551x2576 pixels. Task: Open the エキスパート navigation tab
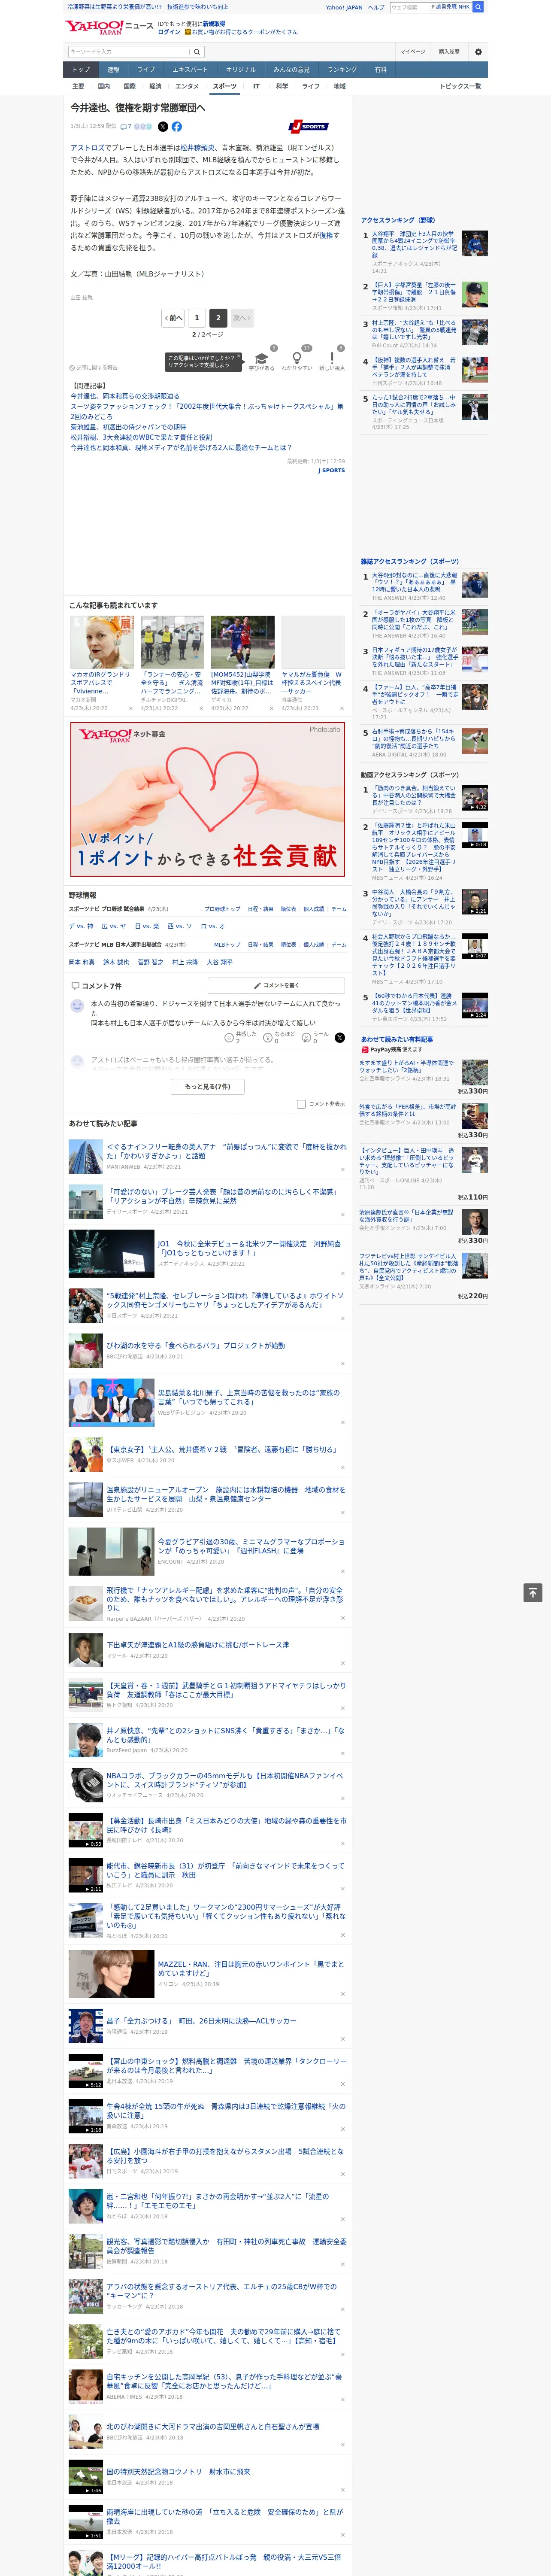tap(190, 70)
